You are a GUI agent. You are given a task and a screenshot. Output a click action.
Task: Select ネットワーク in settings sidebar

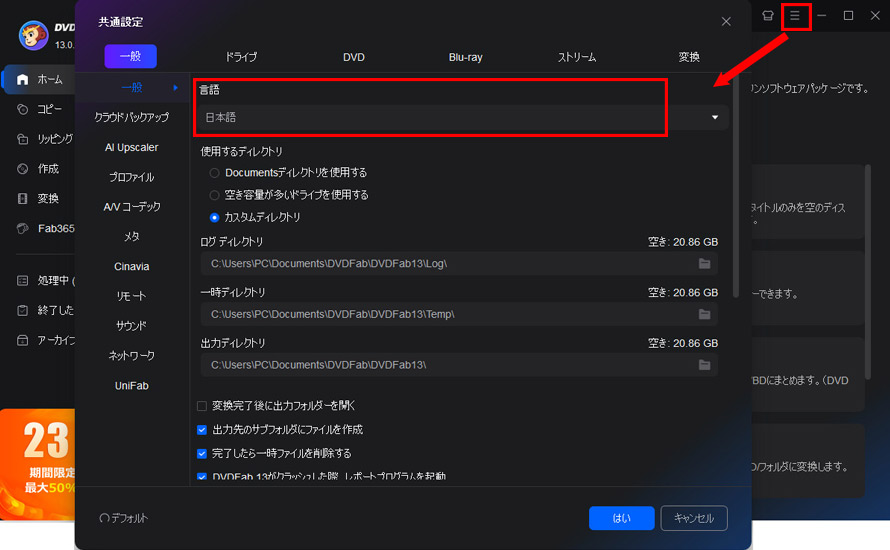(132, 355)
